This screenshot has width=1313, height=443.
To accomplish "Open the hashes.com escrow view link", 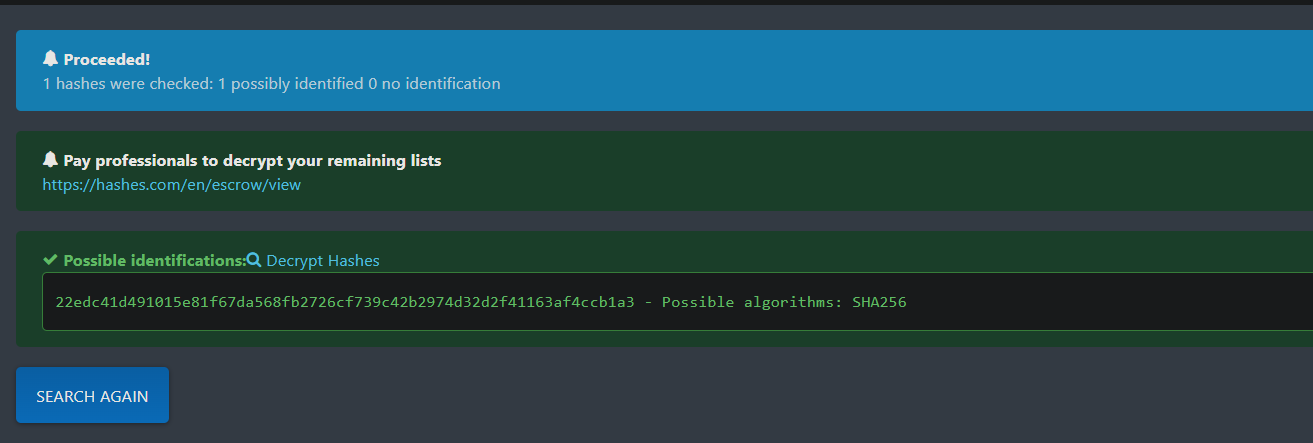I will click(171, 185).
